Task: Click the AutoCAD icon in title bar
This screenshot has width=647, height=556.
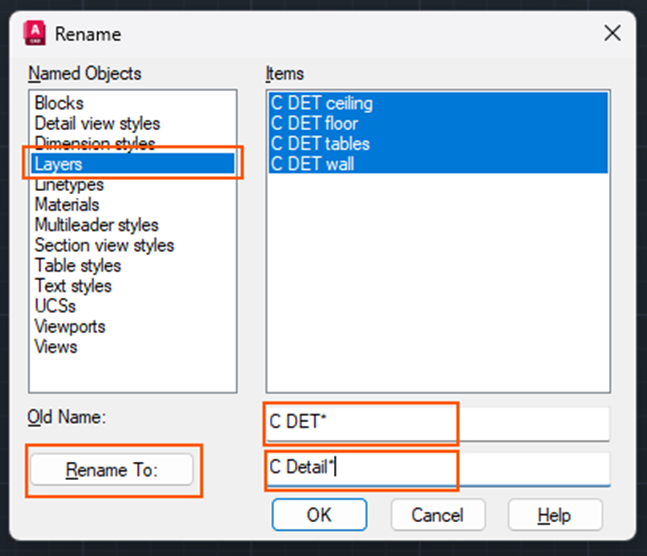Action: [x=34, y=34]
